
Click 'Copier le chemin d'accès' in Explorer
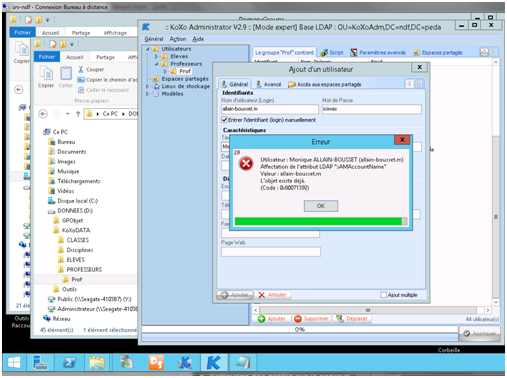point(107,80)
